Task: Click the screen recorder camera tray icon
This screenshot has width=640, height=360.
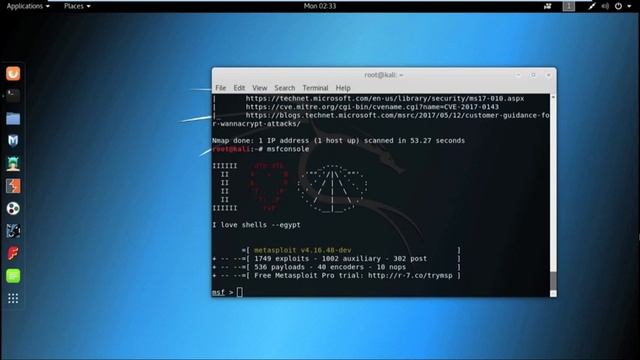Action: [x=547, y=6]
